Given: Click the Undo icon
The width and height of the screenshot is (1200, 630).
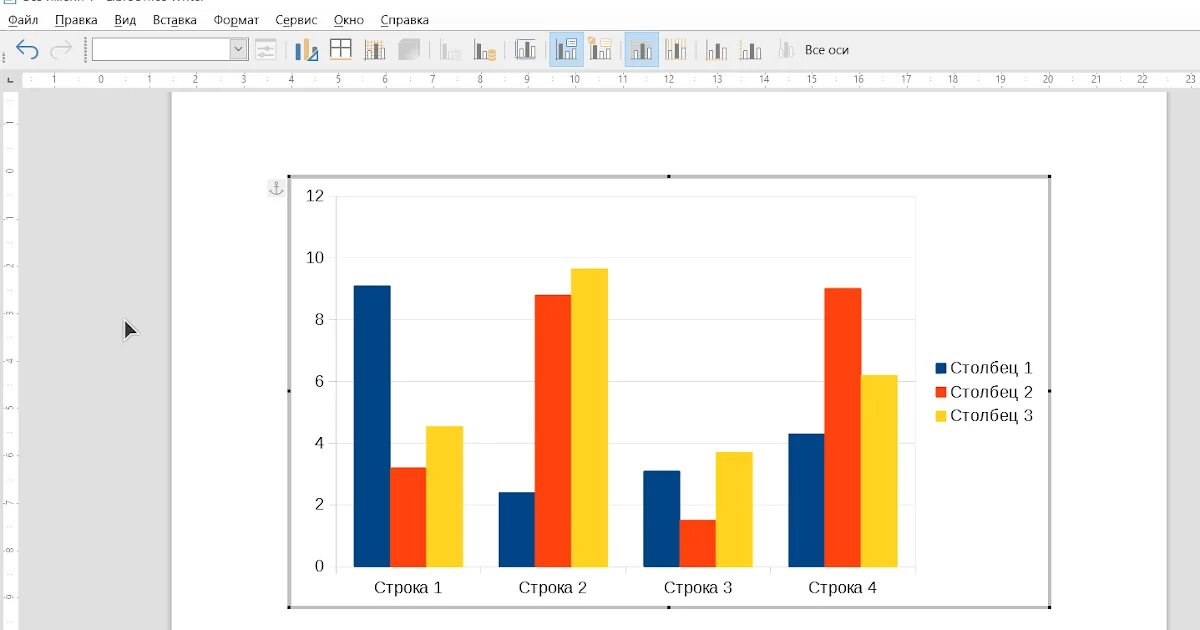Looking at the screenshot, I should tap(27, 47).
